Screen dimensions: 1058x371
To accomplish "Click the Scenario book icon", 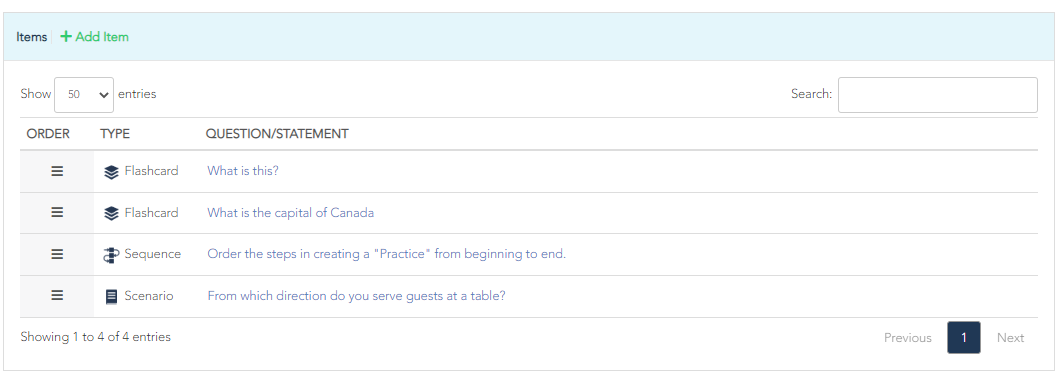I will tap(111, 297).
